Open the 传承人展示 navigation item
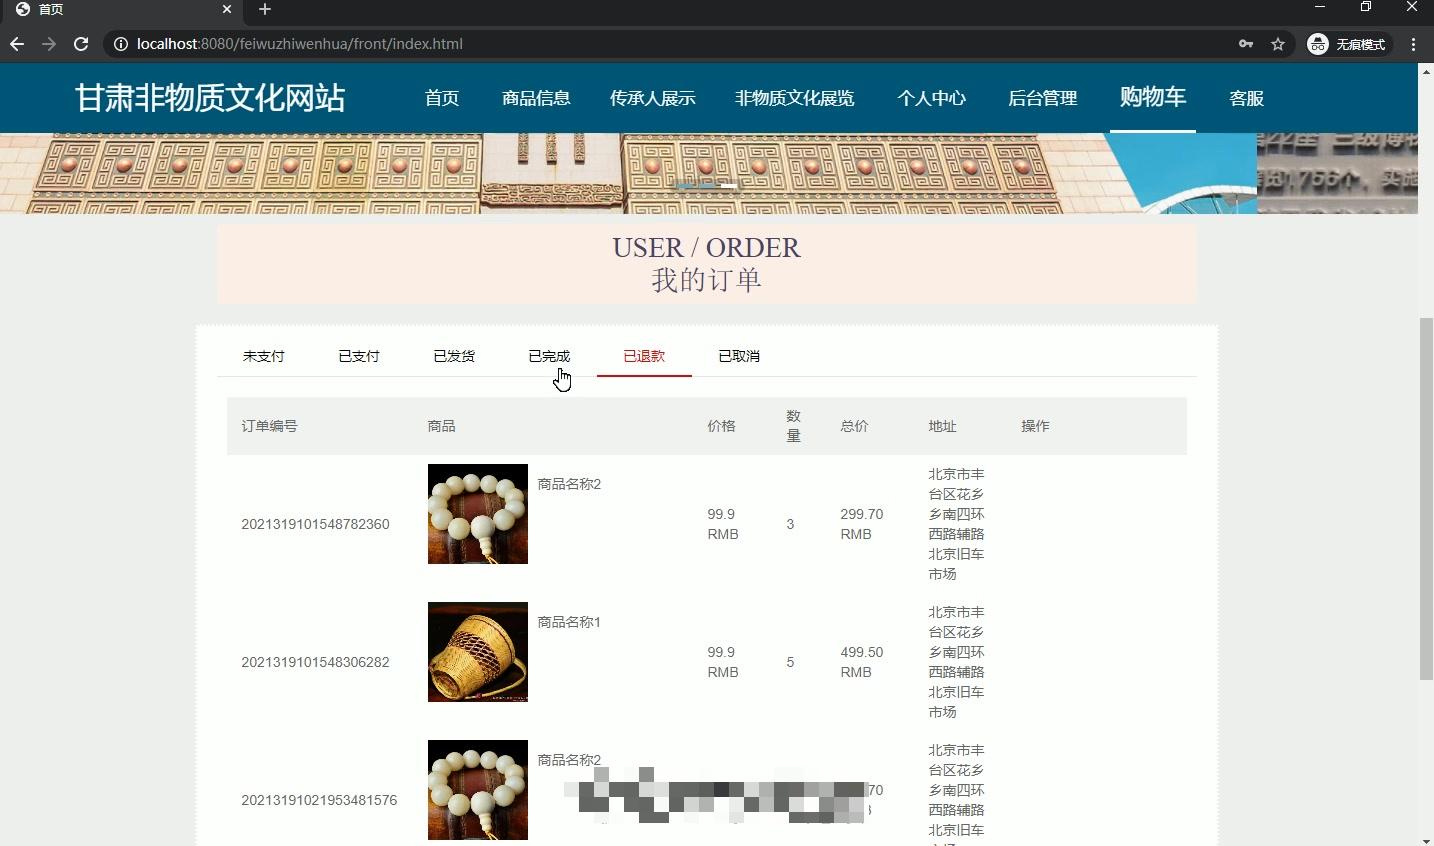 [x=652, y=98]
